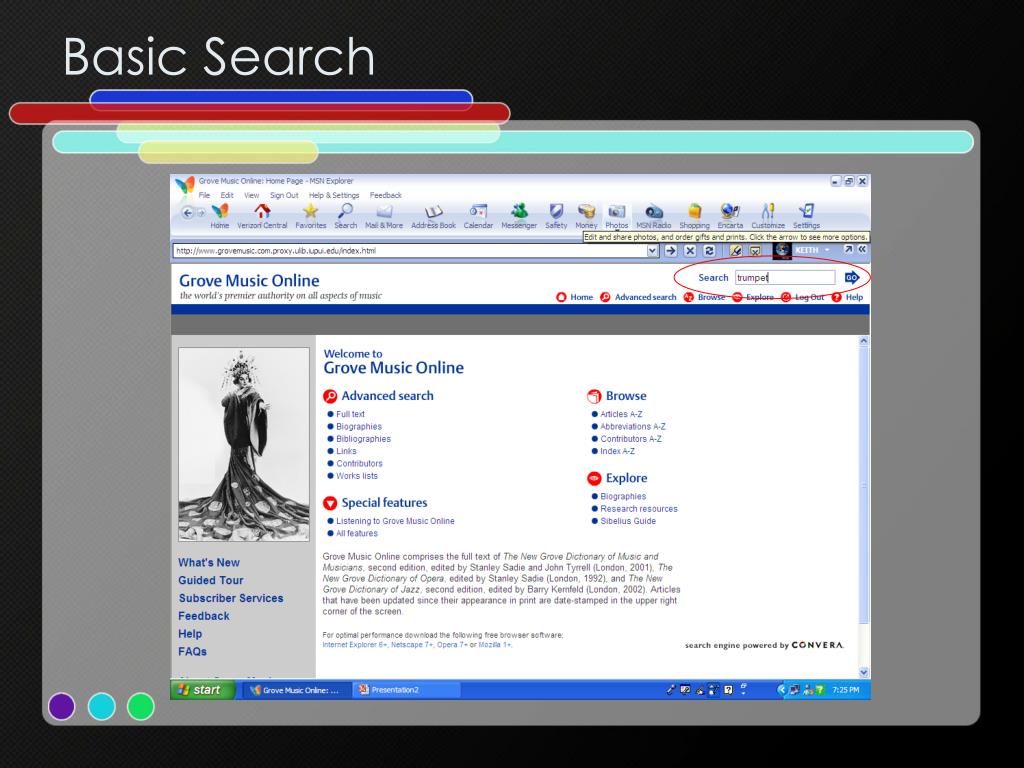Click the Search magnifier in the MSN toolbar

coord(345,216)
